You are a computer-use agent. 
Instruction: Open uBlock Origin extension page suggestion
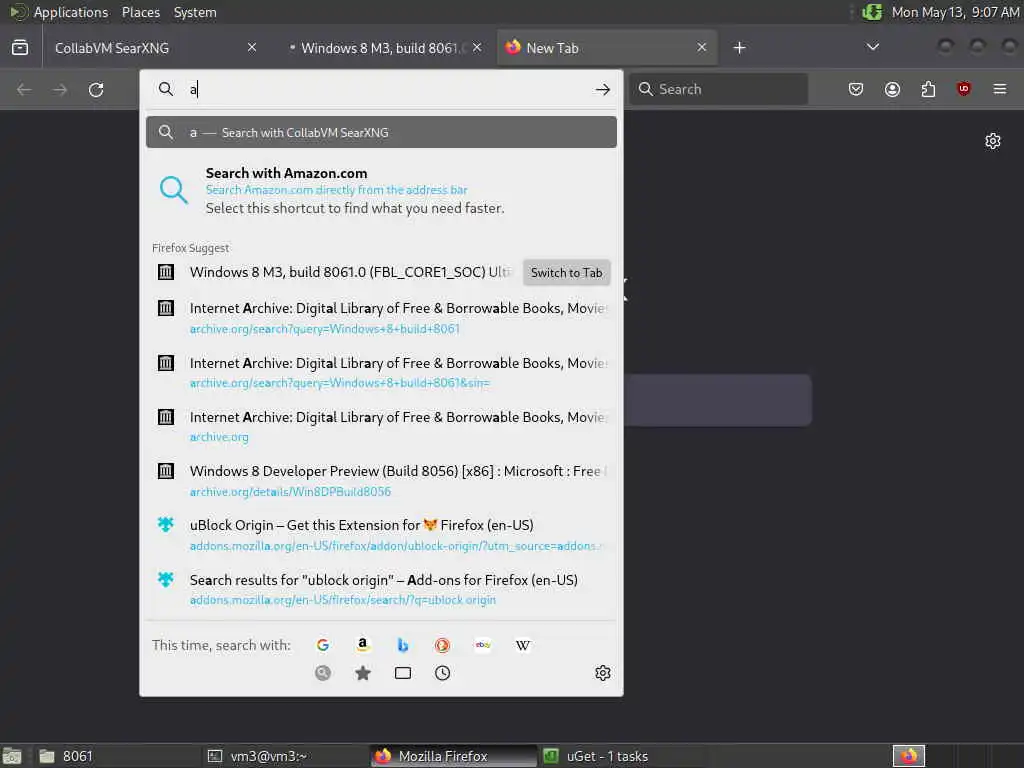click(381, 535)
